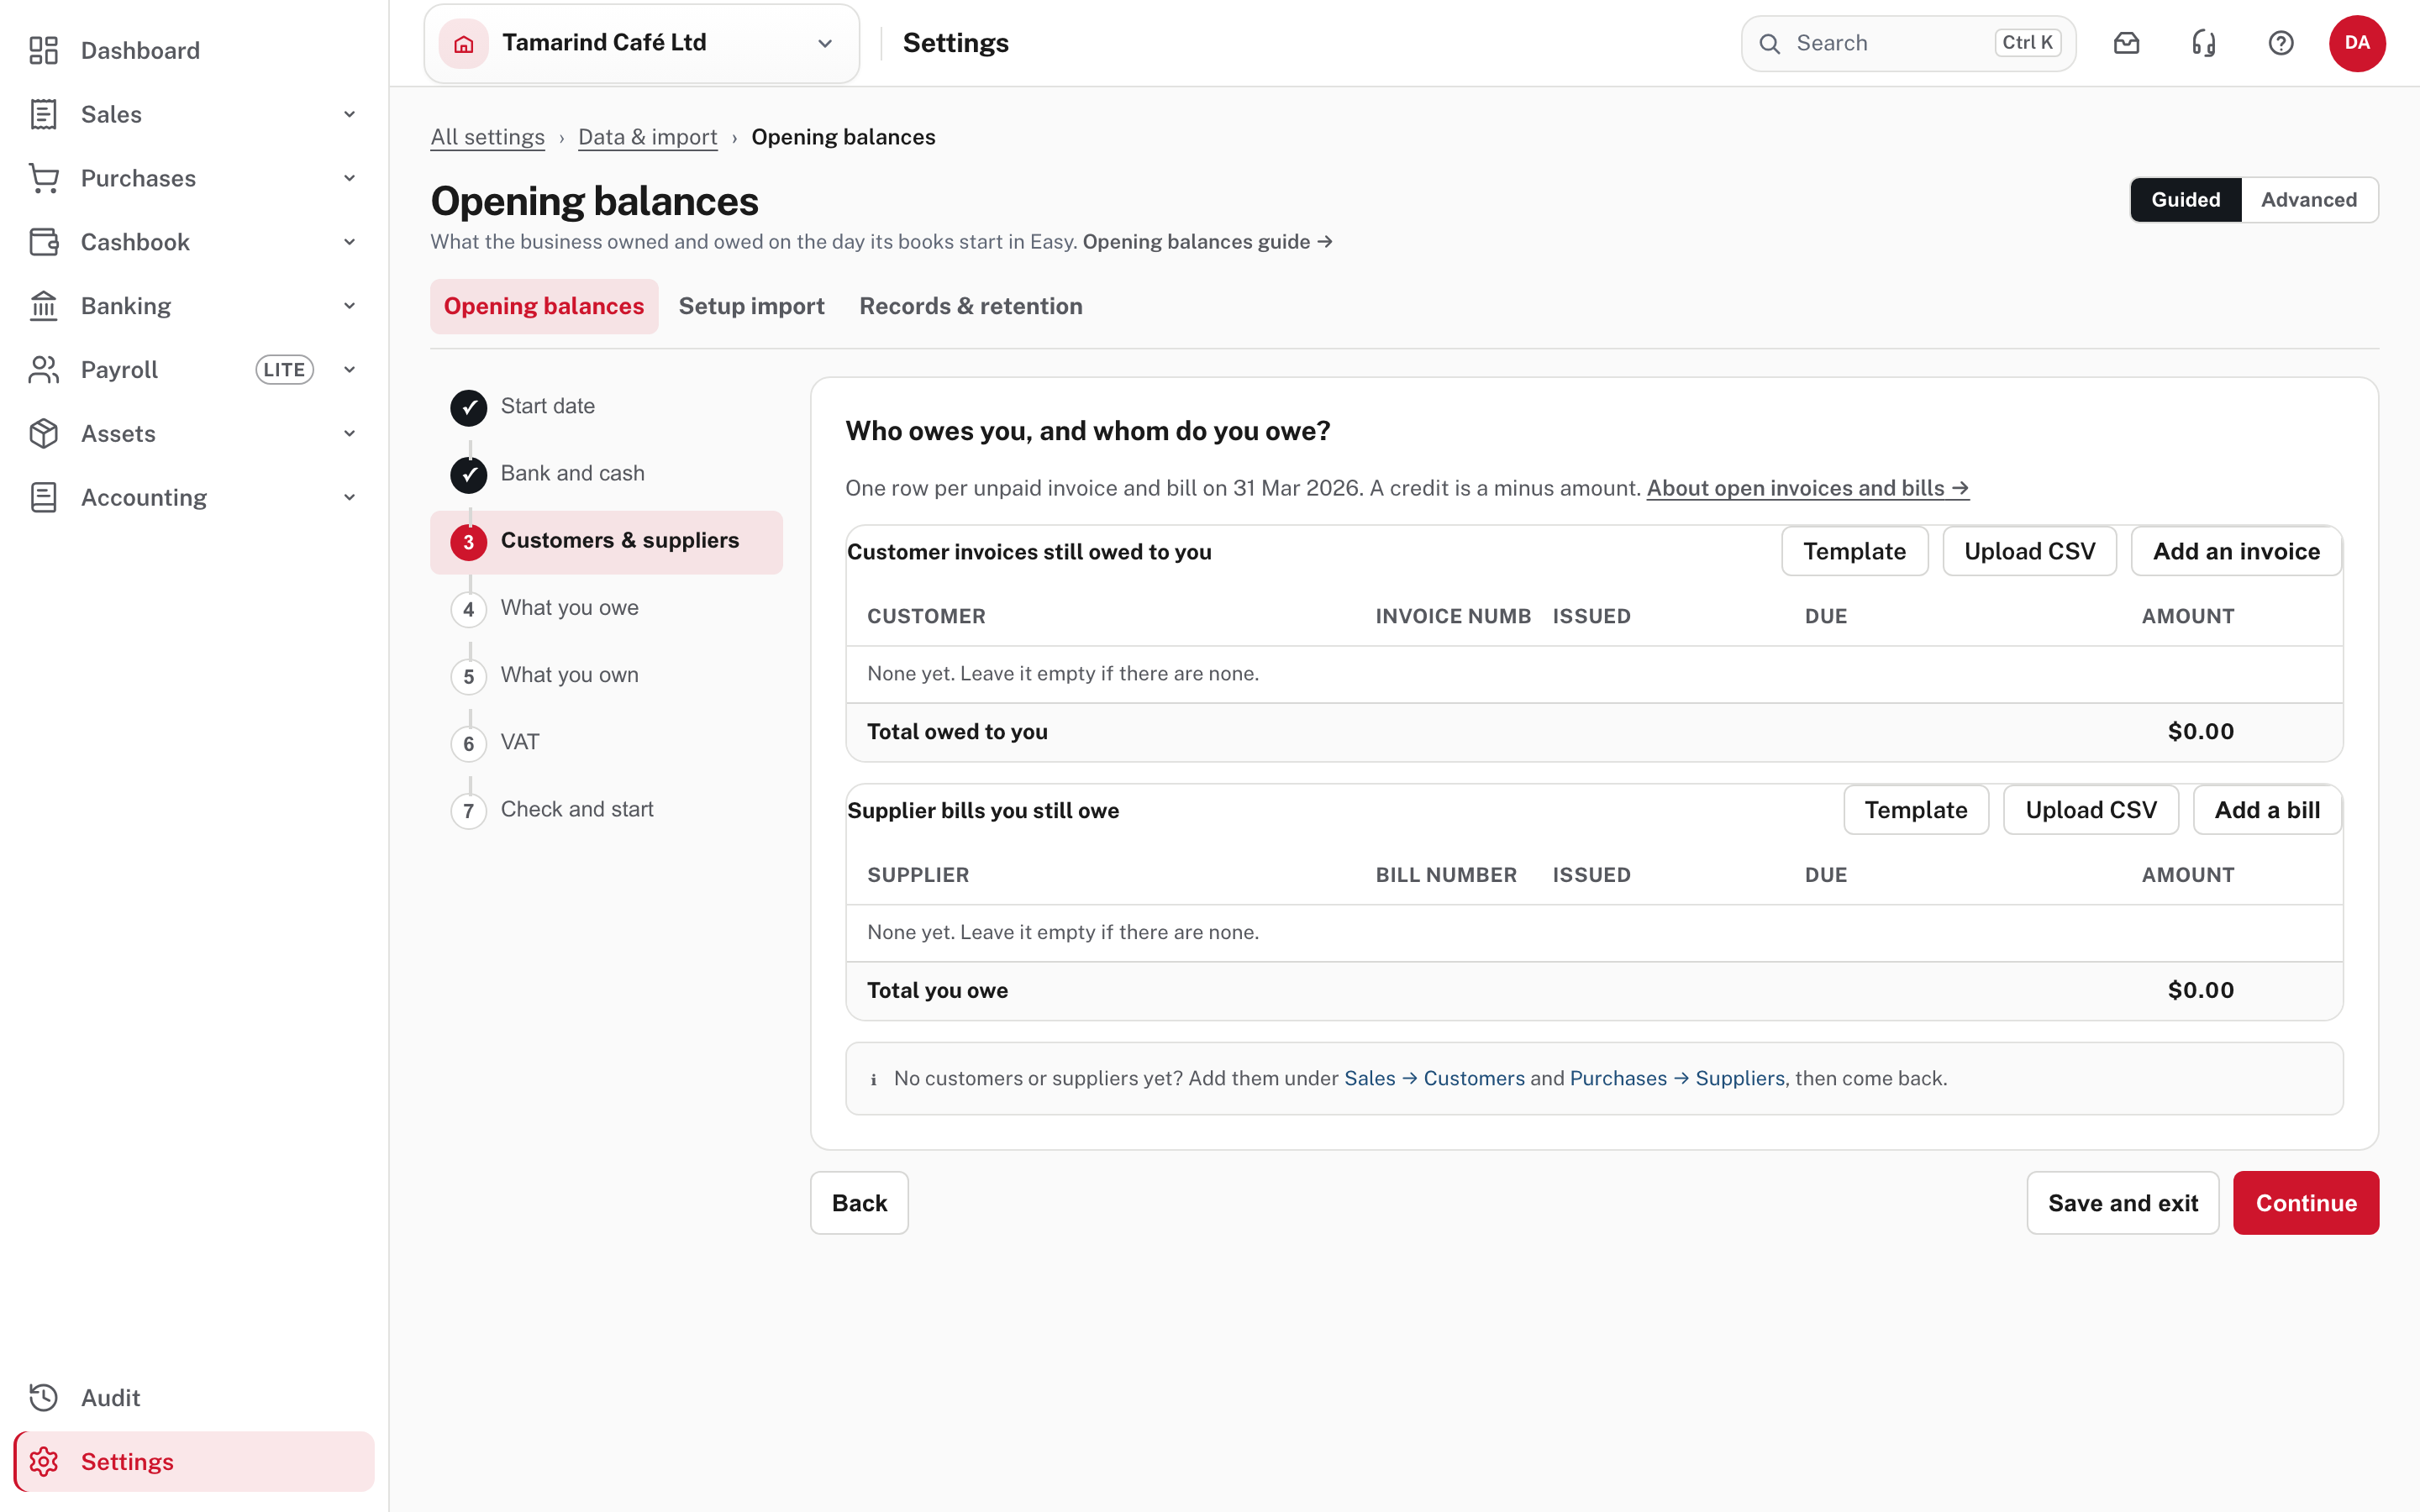This screenshot has width=2420, height=1512.
Task: Open Sales → Customers link
Action: [1433, 1078]
